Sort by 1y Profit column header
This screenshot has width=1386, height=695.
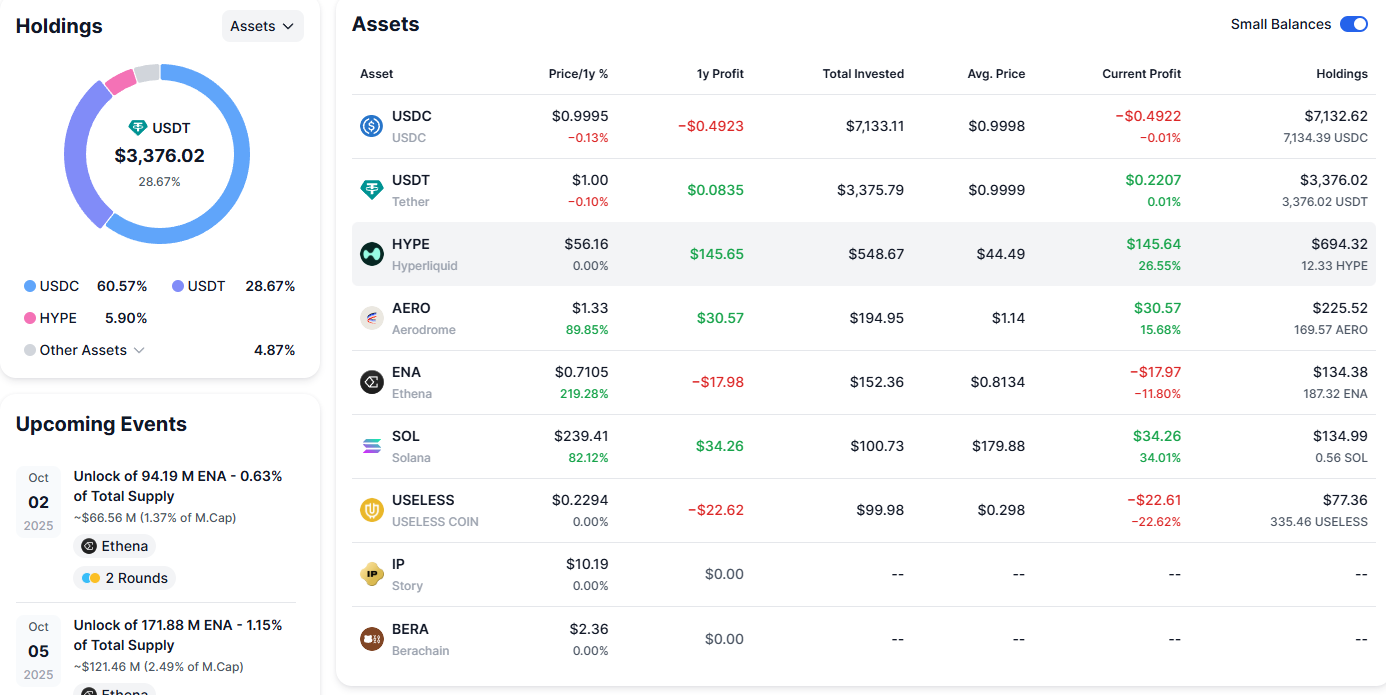720,74
